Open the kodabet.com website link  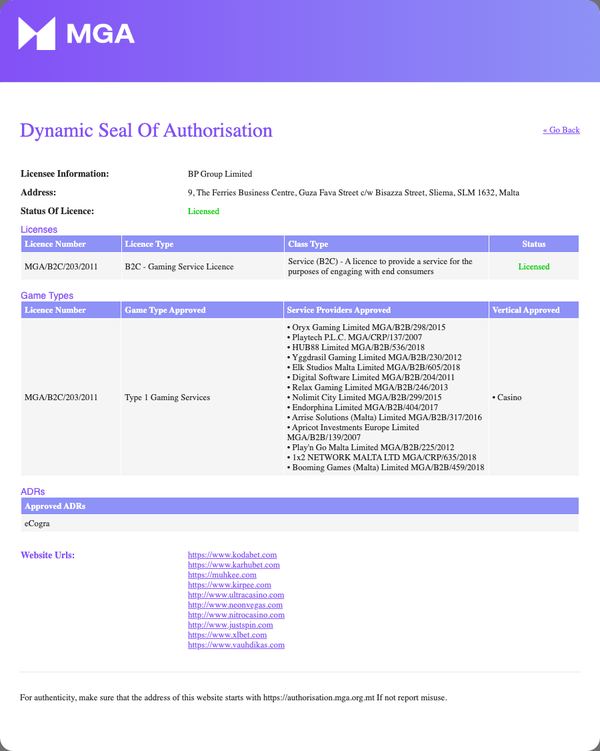(232, 555)
